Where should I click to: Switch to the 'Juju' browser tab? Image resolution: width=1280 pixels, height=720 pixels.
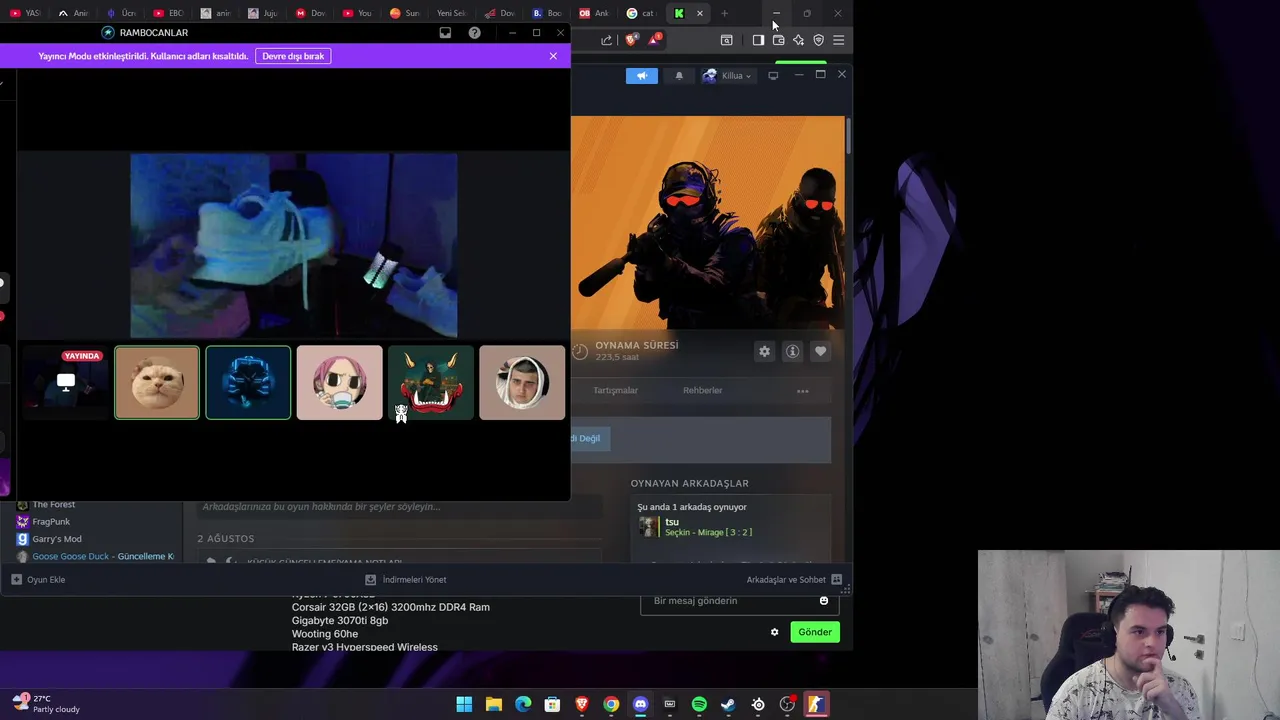pyautogui.click(x=263, y=13)
